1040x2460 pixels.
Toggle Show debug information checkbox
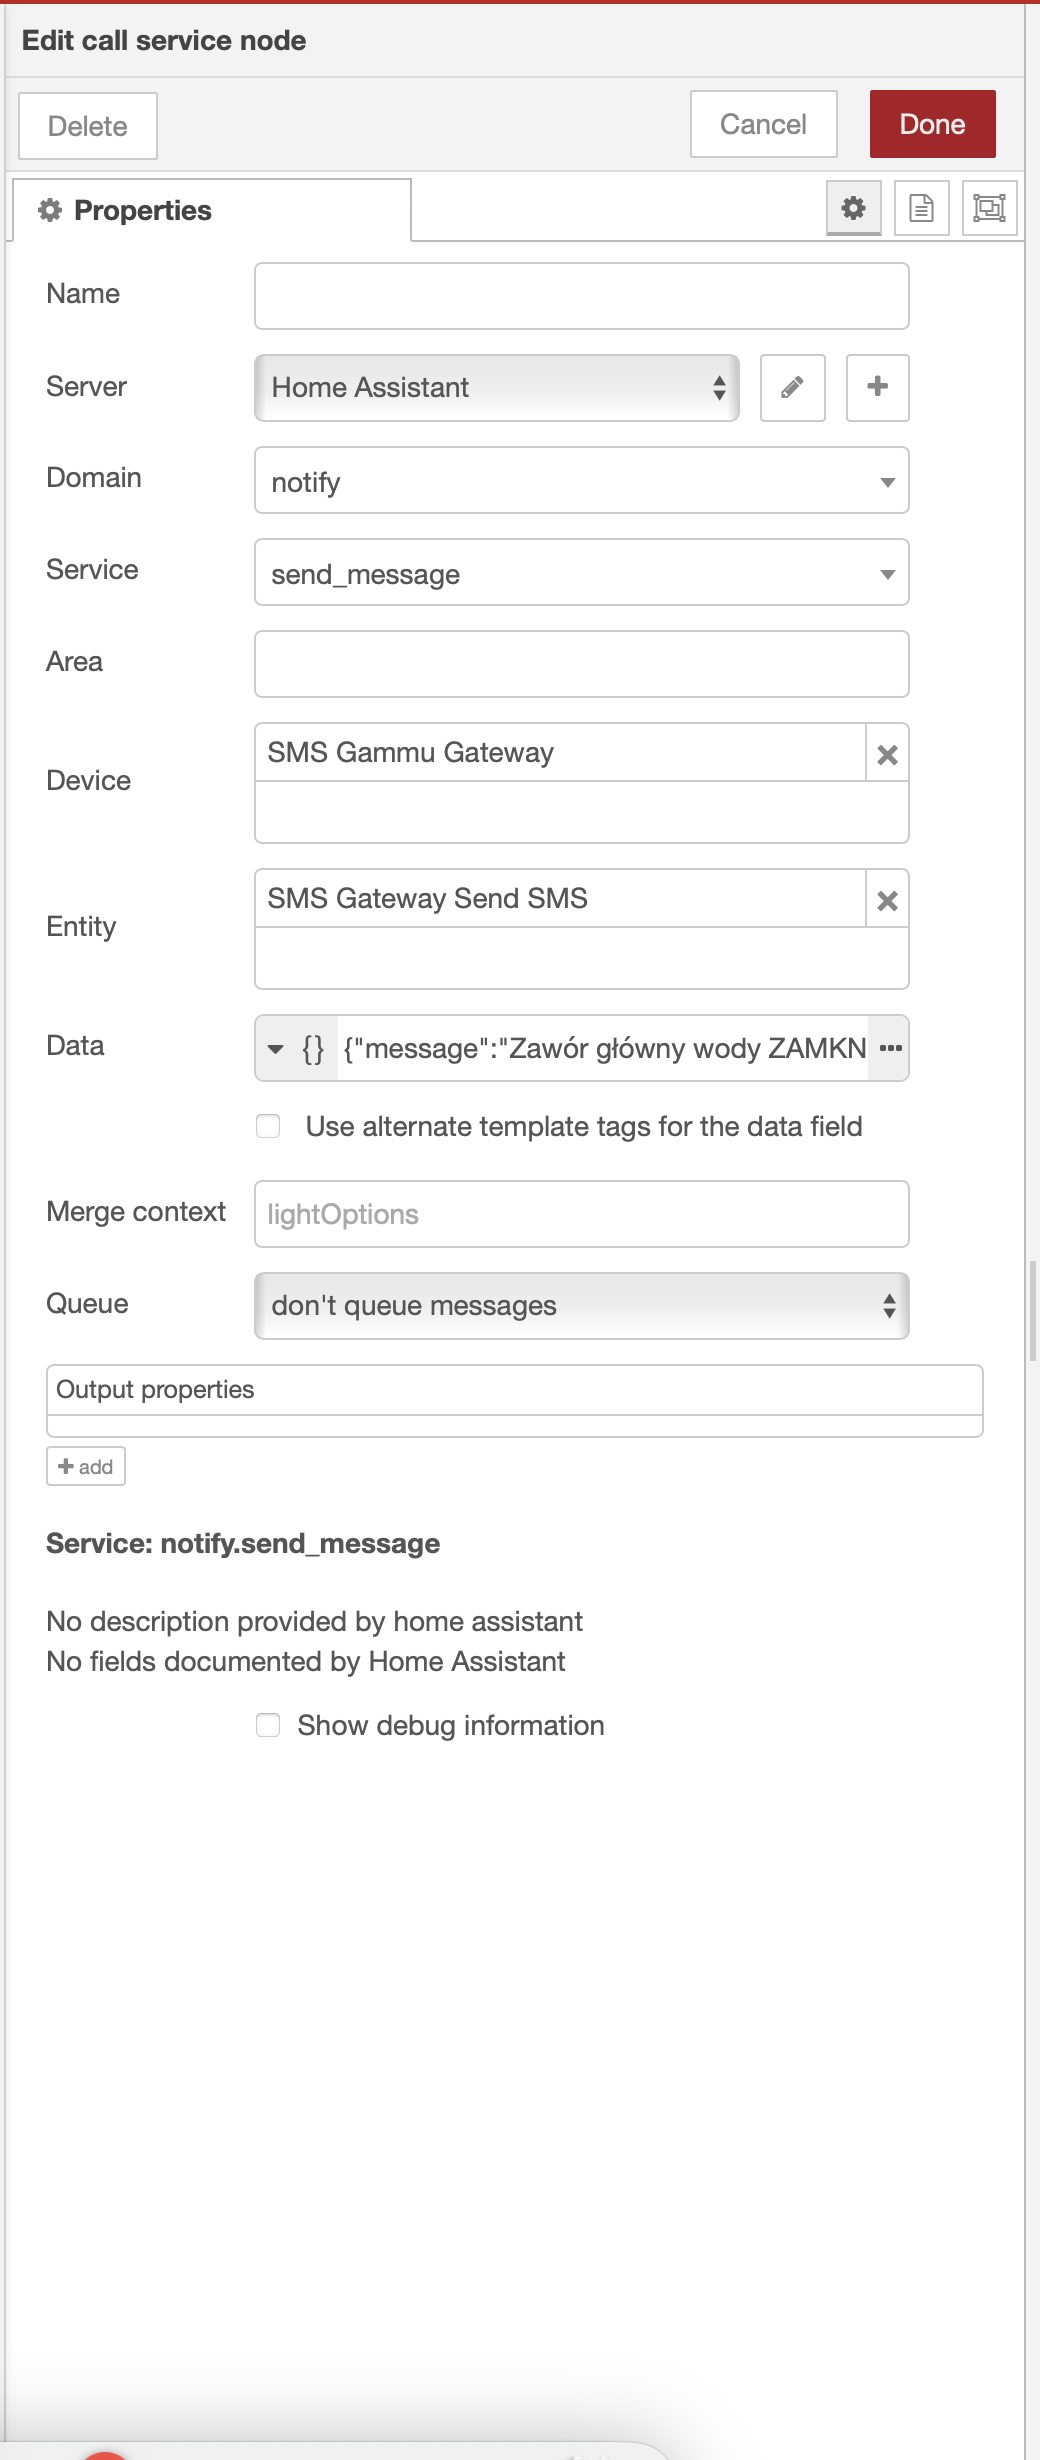coord(268,1725)
